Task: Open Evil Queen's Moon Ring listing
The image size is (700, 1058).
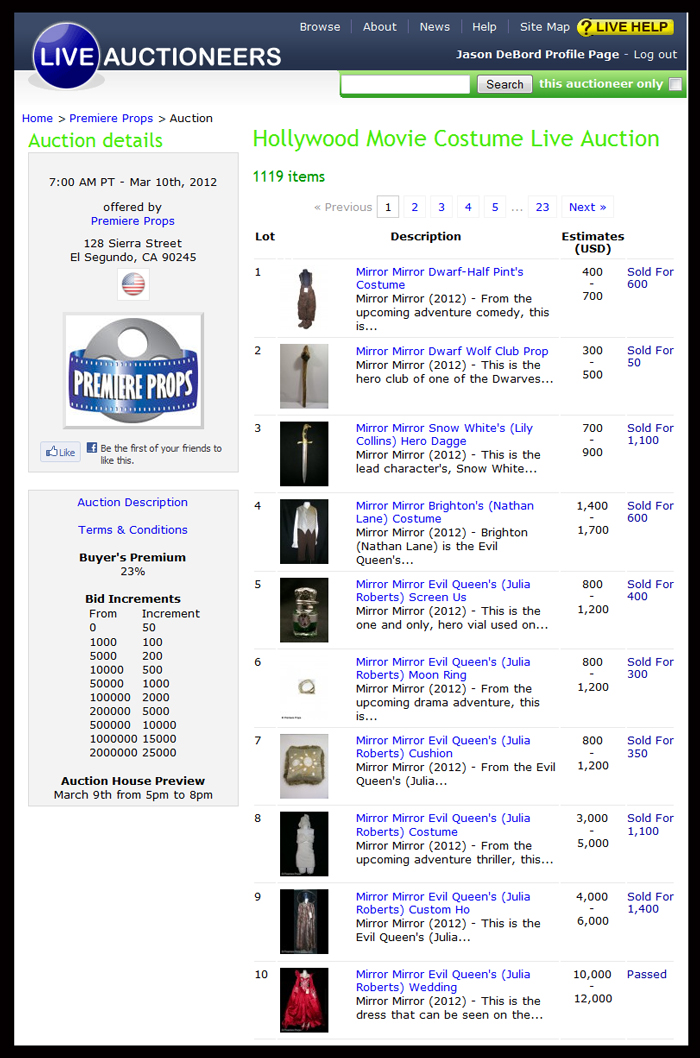Action: click(443, 668)
